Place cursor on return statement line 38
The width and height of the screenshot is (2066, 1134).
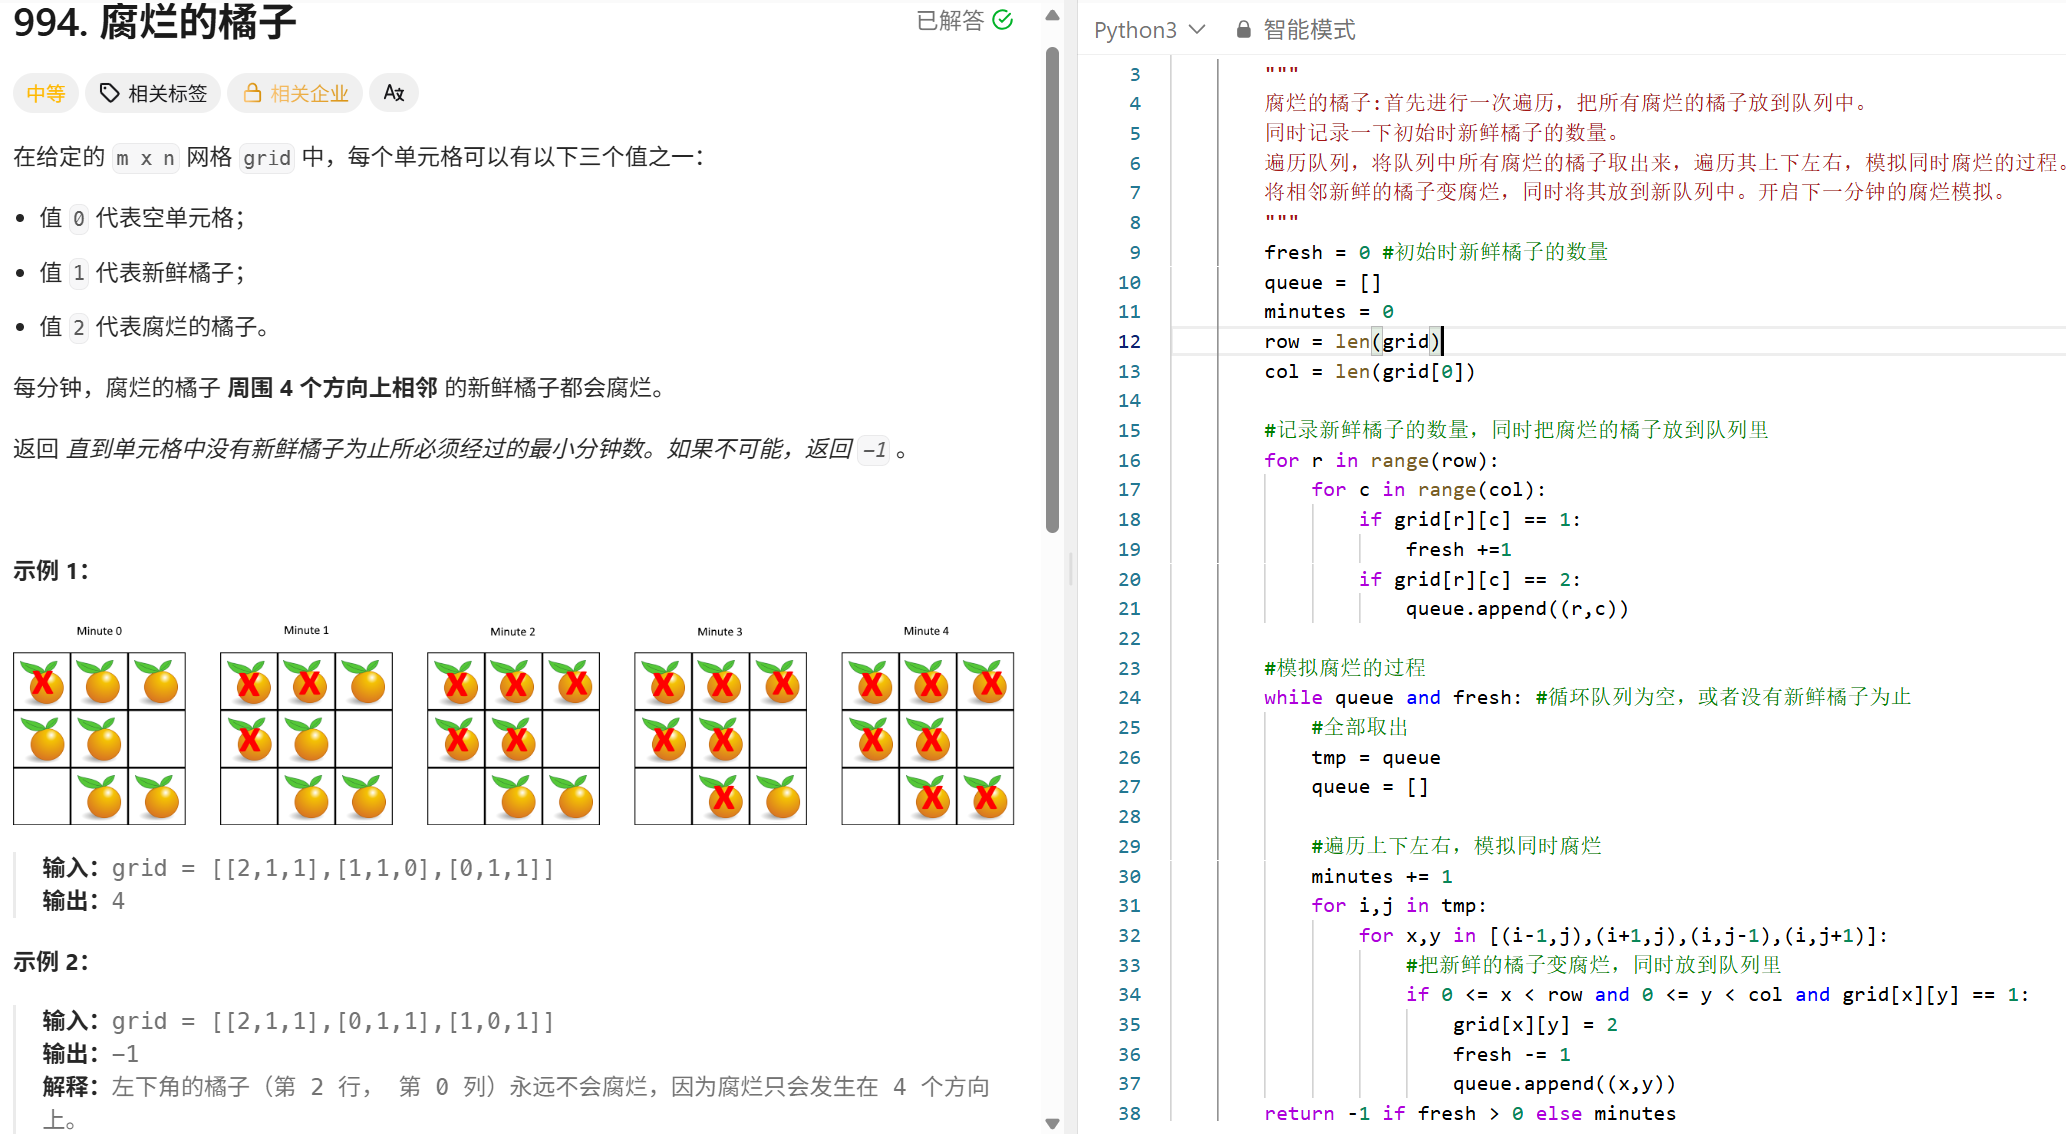1469,1113
